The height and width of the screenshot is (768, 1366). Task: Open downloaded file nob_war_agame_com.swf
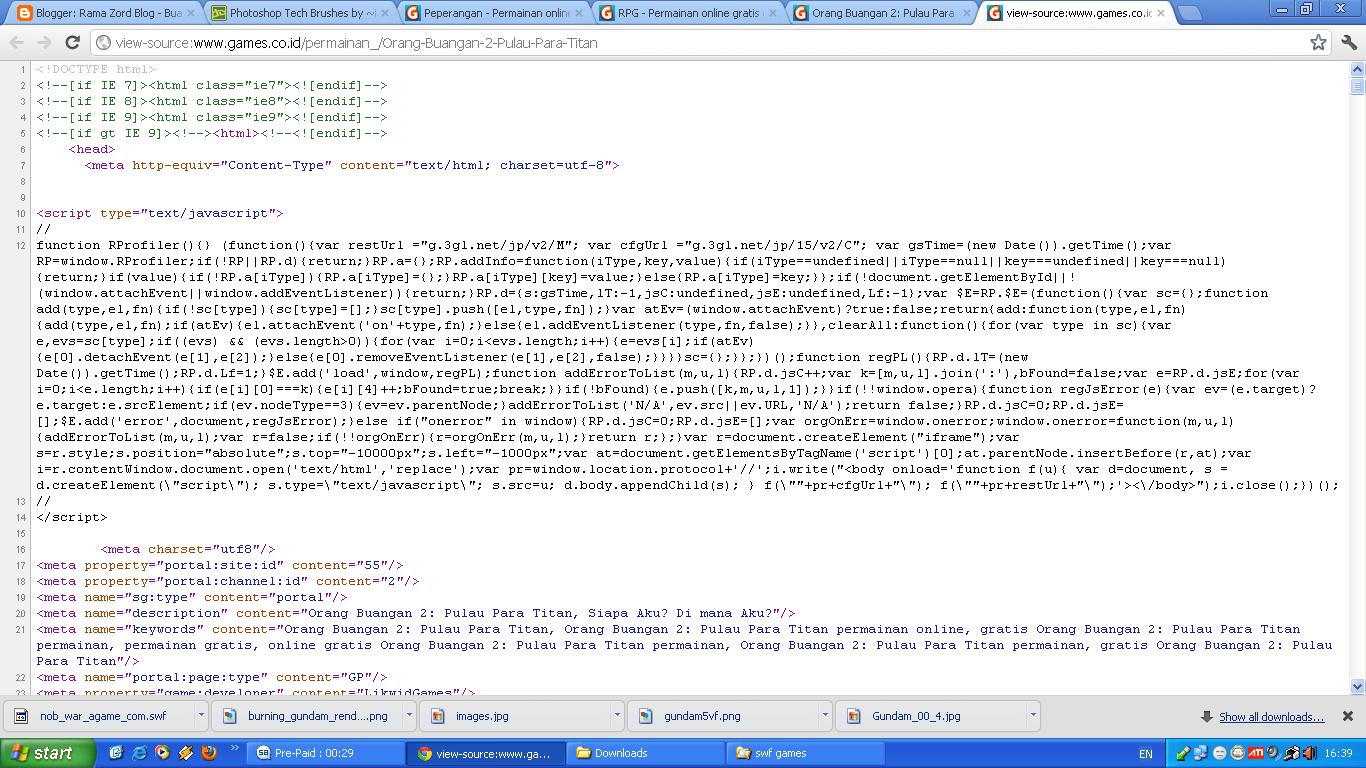tap(99, 716)
